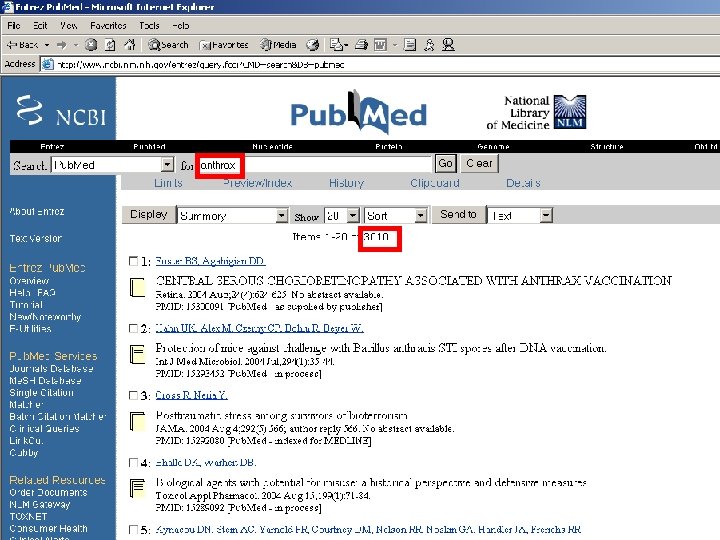Open the Media pane
The image size is (720, 540).
coord(278,45)
